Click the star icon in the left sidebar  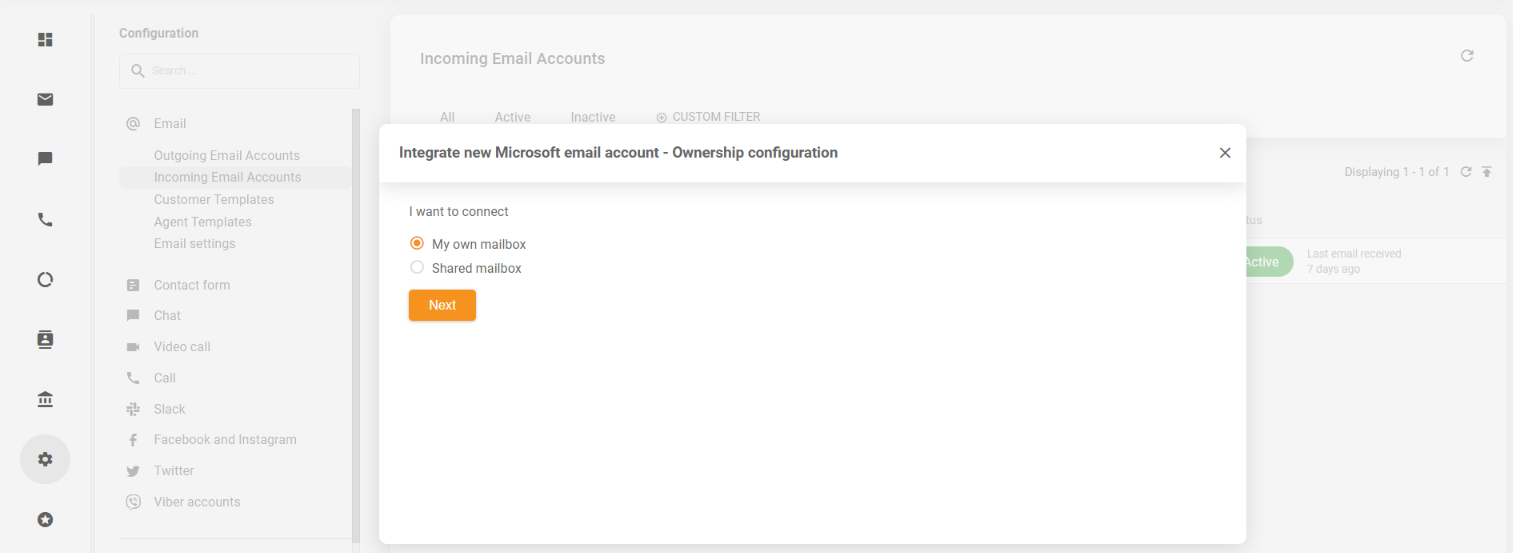coord(45,520)
